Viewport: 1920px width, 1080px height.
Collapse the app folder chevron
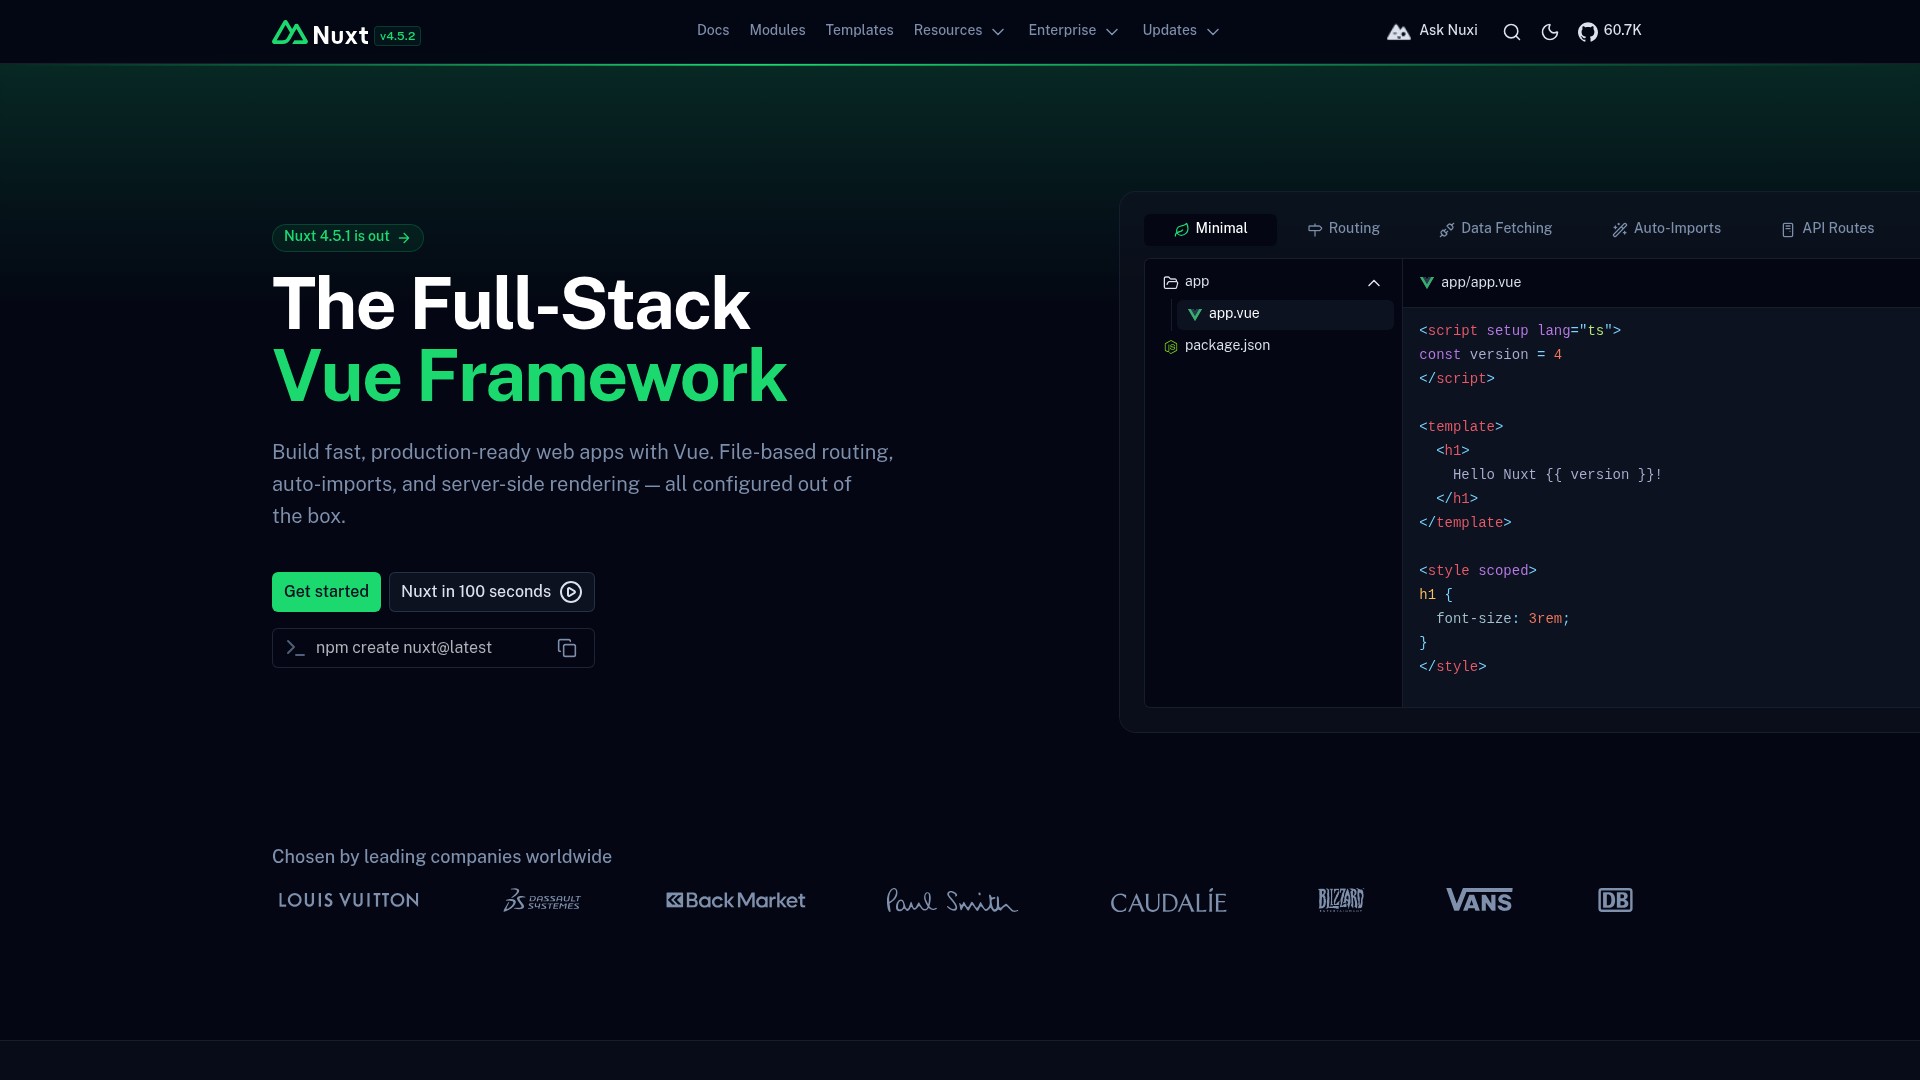[1374, 283]
